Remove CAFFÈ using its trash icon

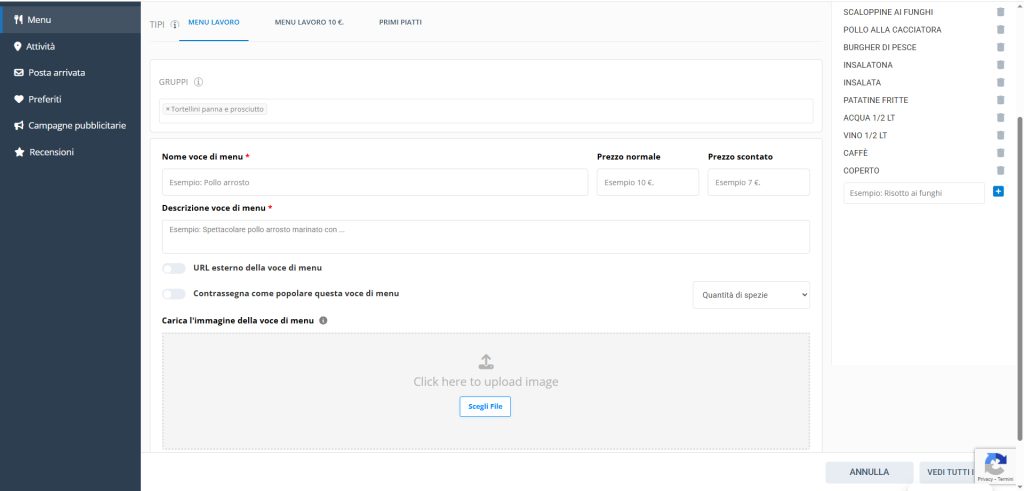click(1000, 153)
